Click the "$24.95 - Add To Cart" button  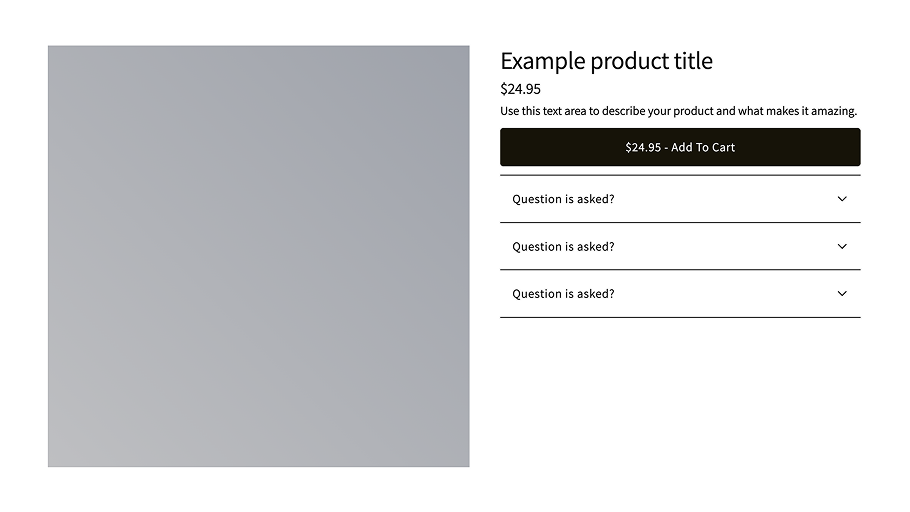[x=680, y=147]
